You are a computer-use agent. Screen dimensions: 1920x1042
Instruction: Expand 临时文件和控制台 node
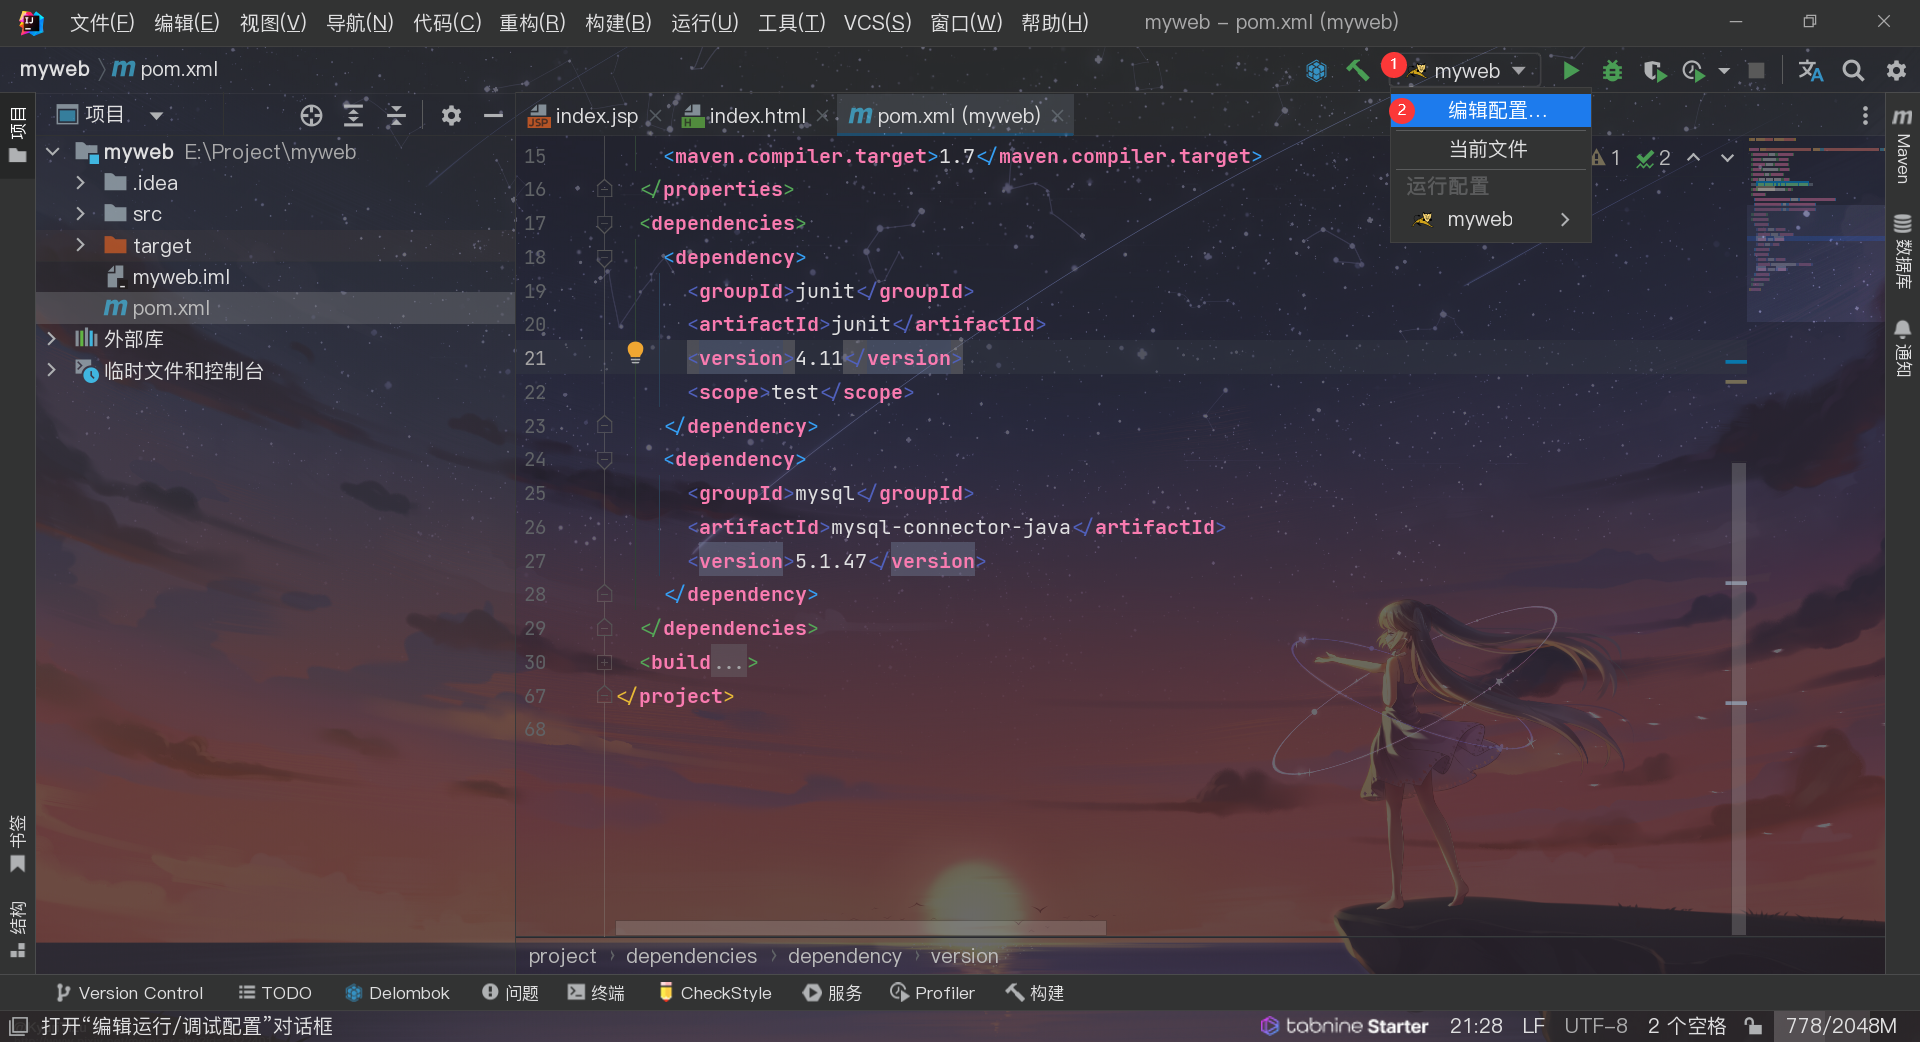[51, 370]
